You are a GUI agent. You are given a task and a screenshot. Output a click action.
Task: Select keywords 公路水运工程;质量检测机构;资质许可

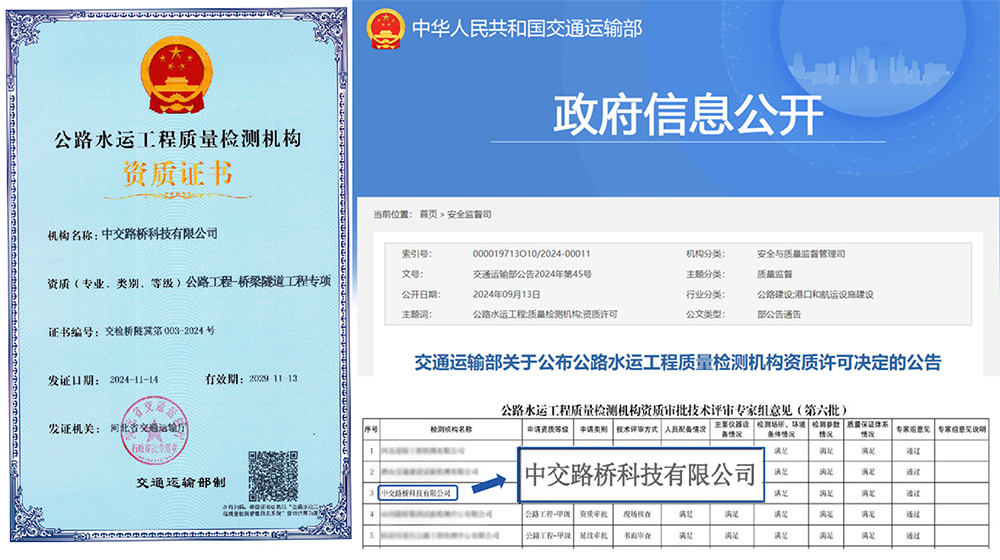coord(545,314)
